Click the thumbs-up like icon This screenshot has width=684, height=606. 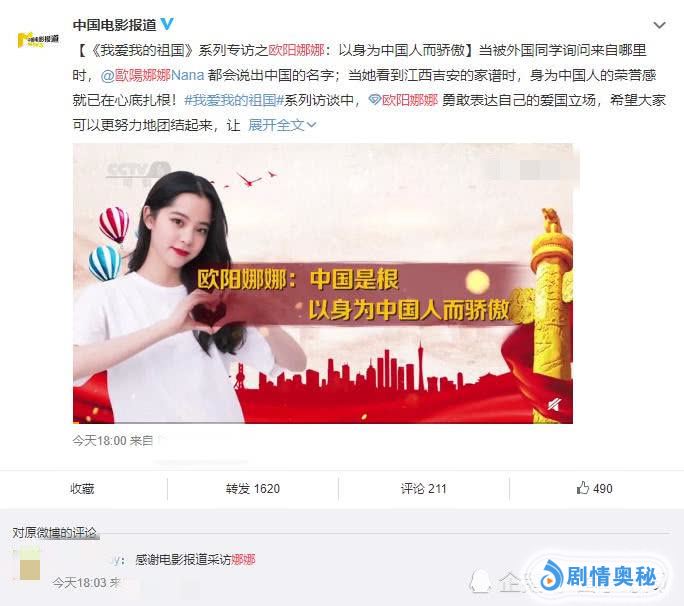coord(583,488)
